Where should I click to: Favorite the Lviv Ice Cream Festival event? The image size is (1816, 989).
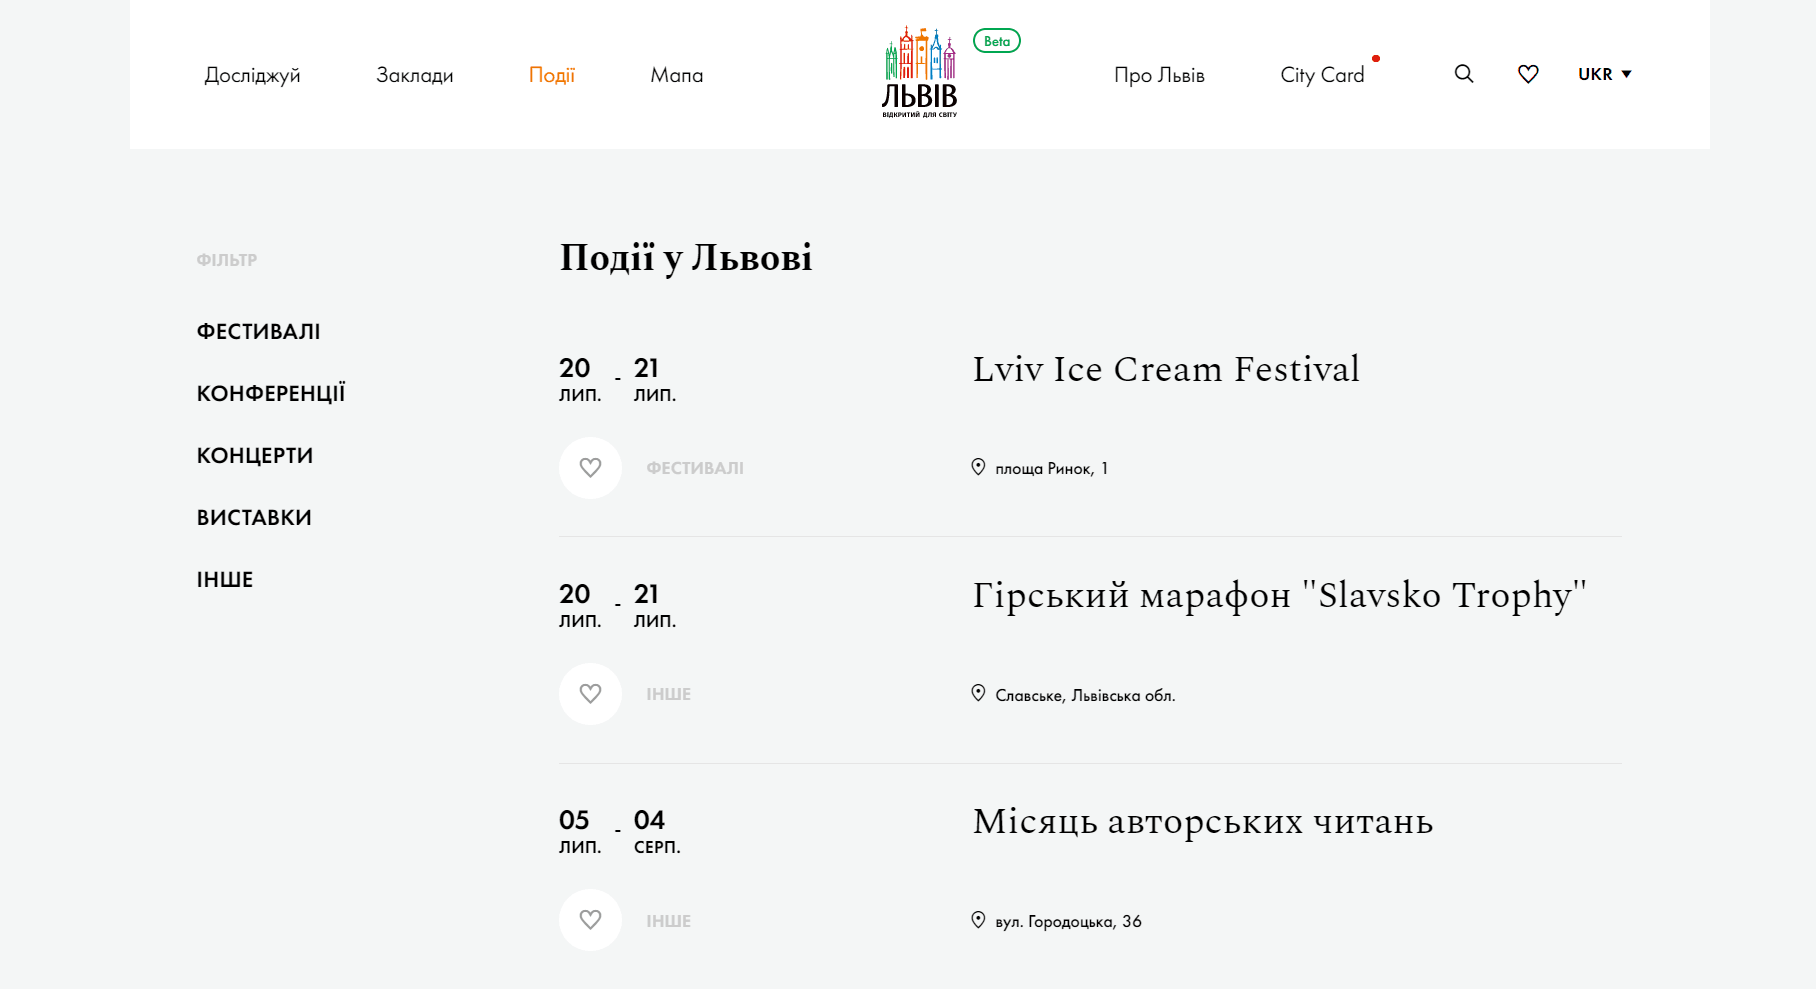click(x=590, y=467)
